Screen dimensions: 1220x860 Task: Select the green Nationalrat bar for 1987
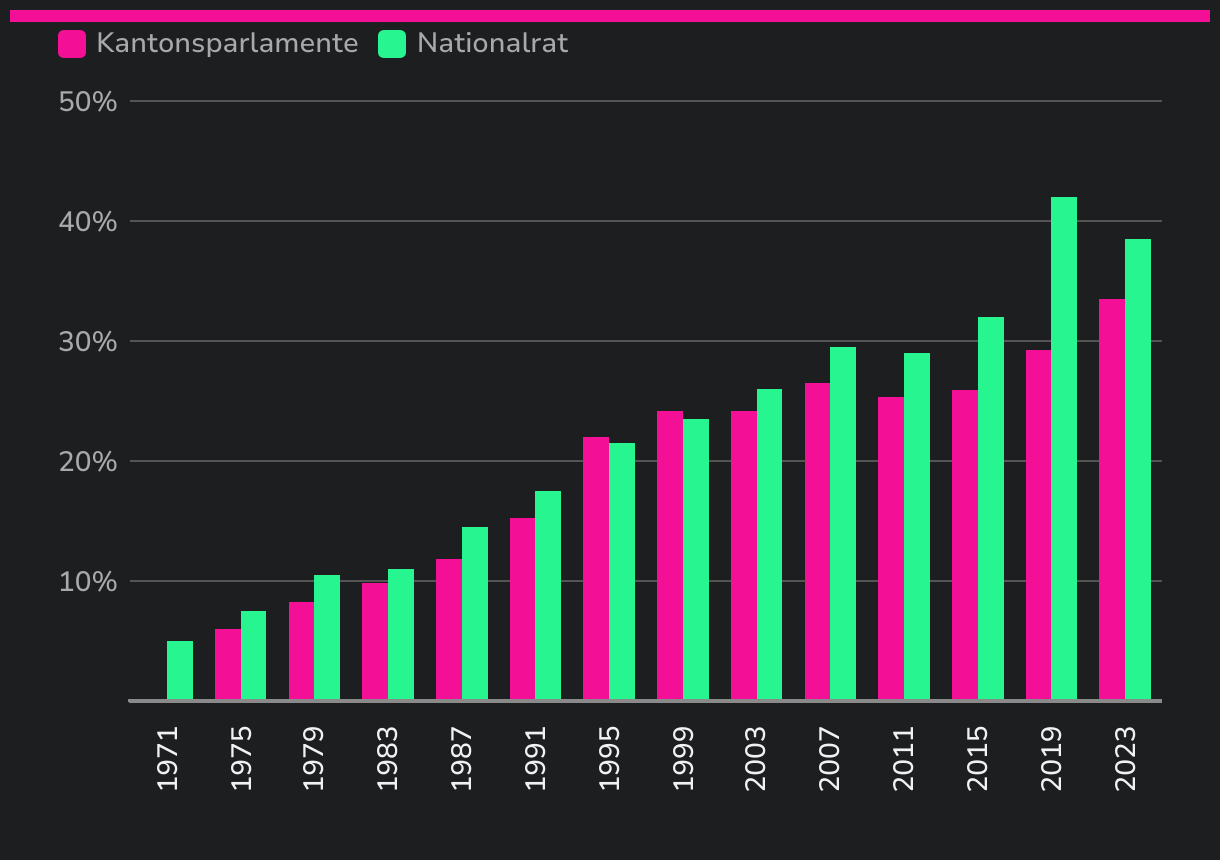point(475,613)
